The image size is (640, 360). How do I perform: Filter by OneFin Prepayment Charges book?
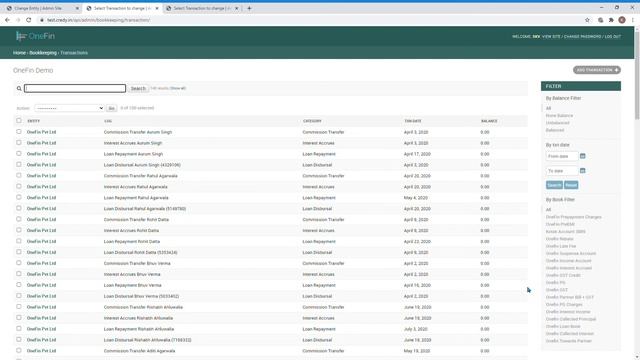pos(573,217)
